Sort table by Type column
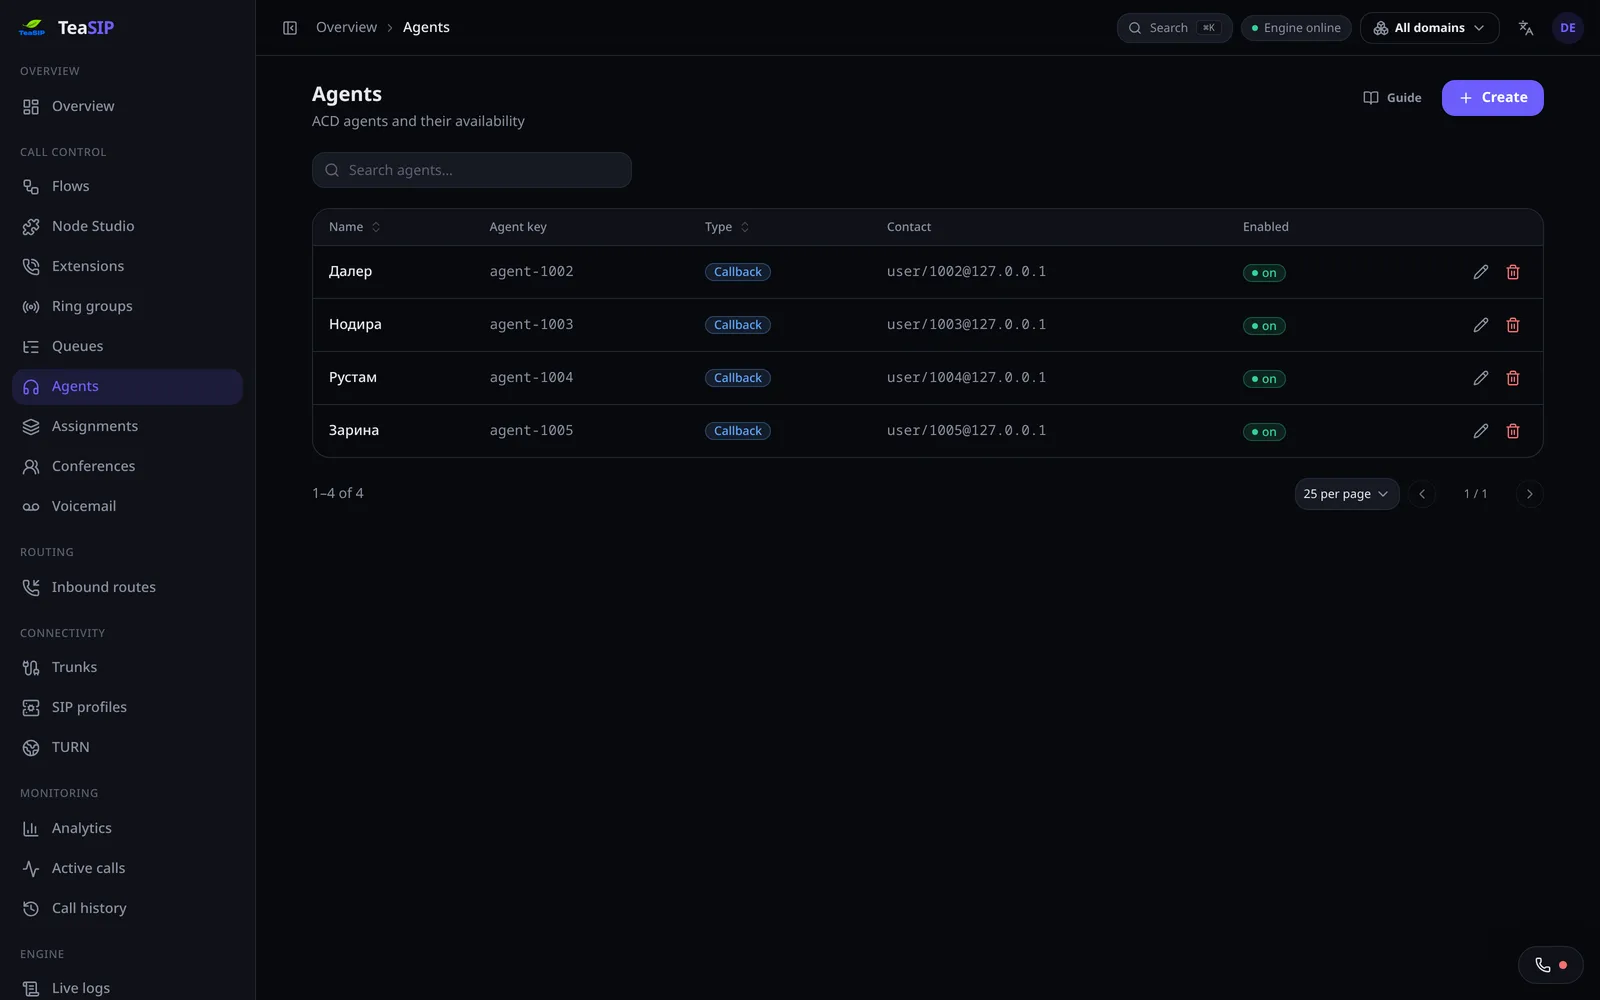Screen dimensions: 1600x1000 coord(727,227)
